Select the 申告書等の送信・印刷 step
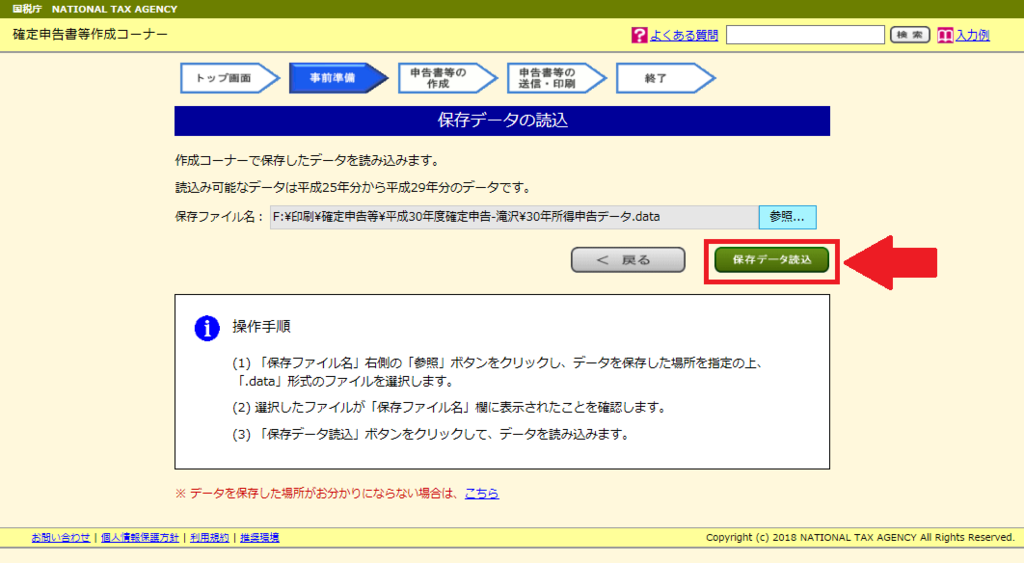1024x563 pixels. point(556,78)
